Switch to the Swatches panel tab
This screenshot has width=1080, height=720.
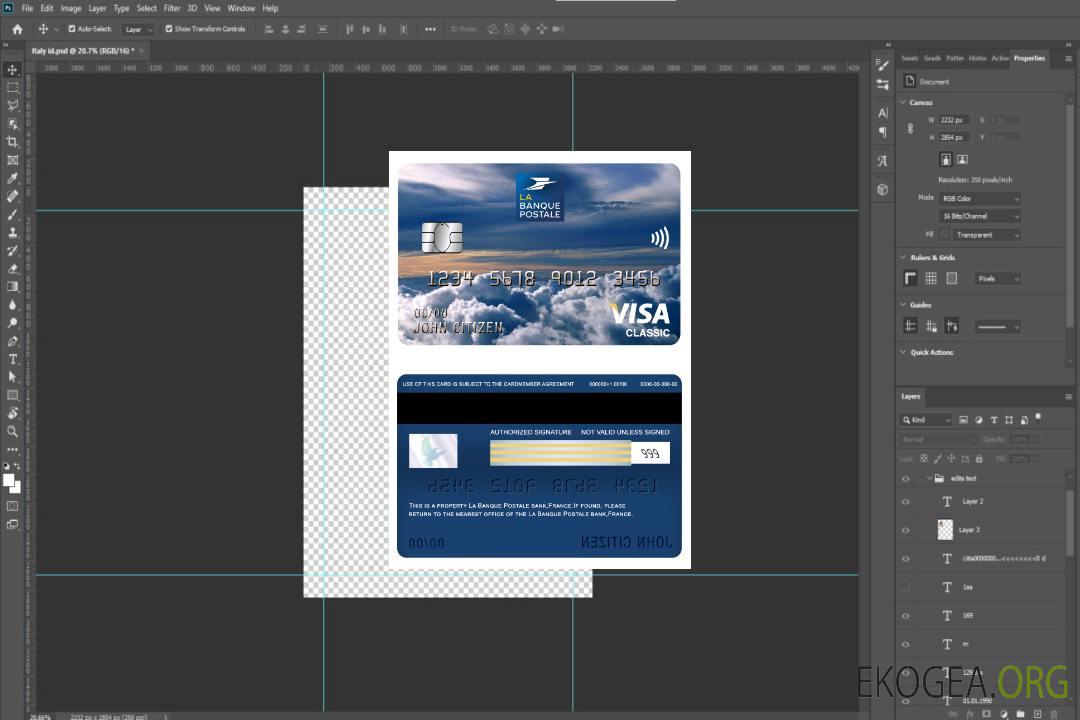(x=909, y=59)
